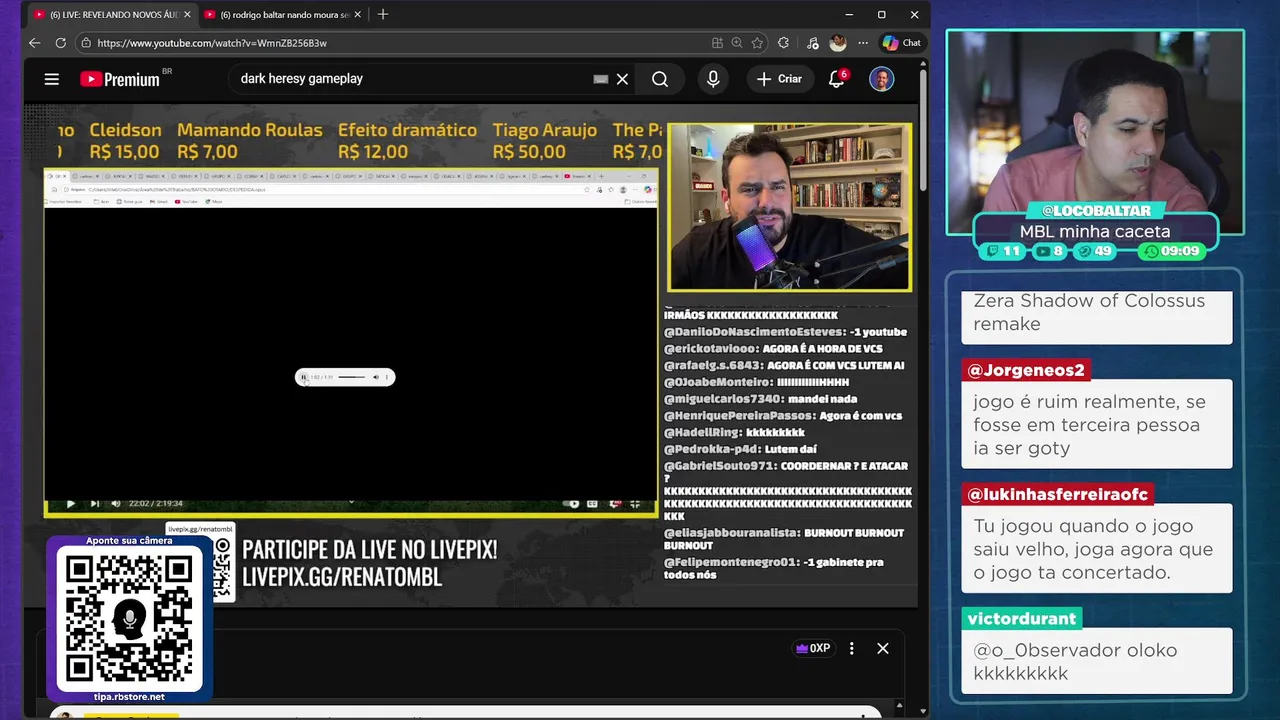The image size is (1280, 720).
Task: Reload the page with the refresh icon
Action: tap(60, 43)
